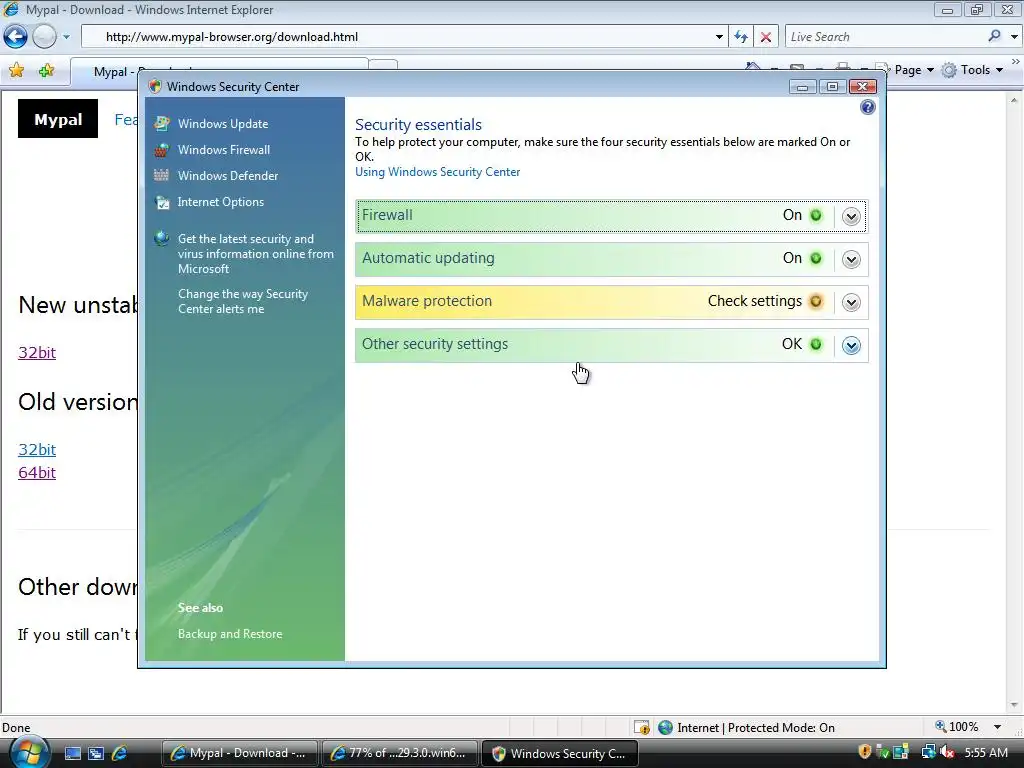This screenshot has height=768, width=1024.
Task: Click the Security Center shield title bar icon
Action: pyautogui.click(x=155, y=86)
